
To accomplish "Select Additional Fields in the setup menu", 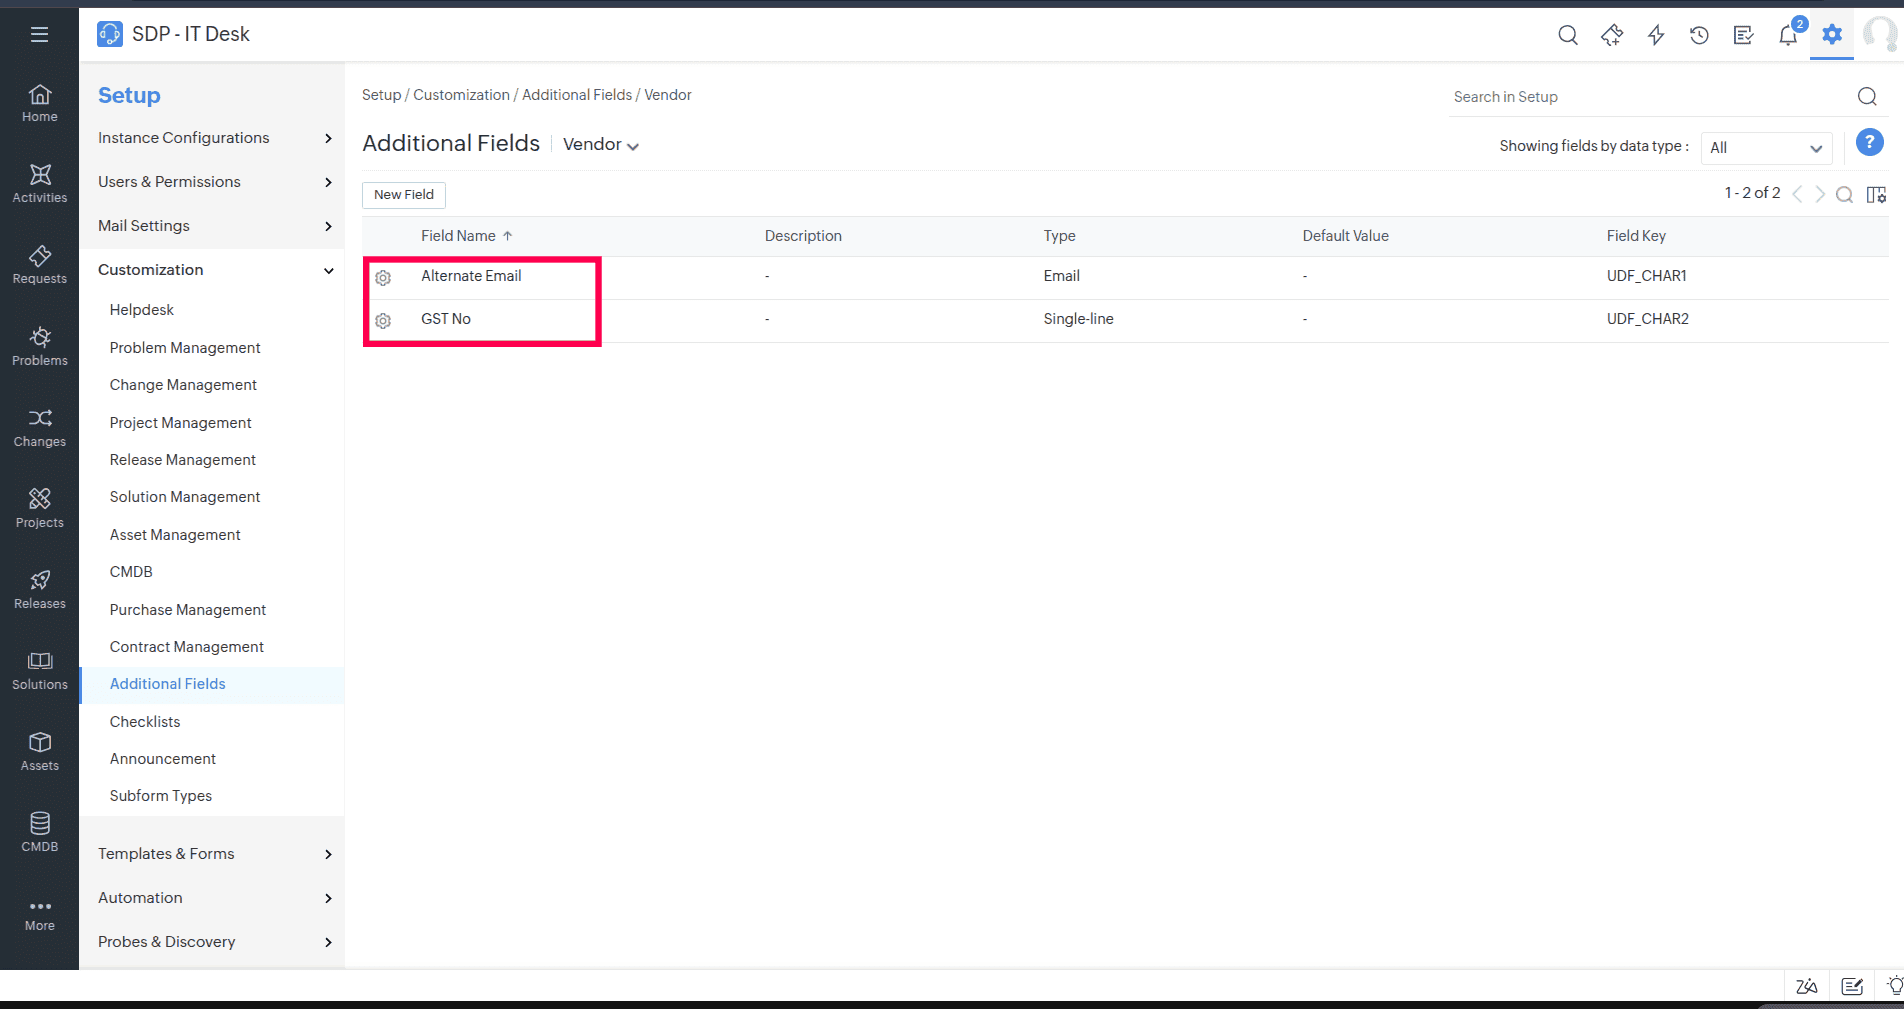I will click(168, 684).
